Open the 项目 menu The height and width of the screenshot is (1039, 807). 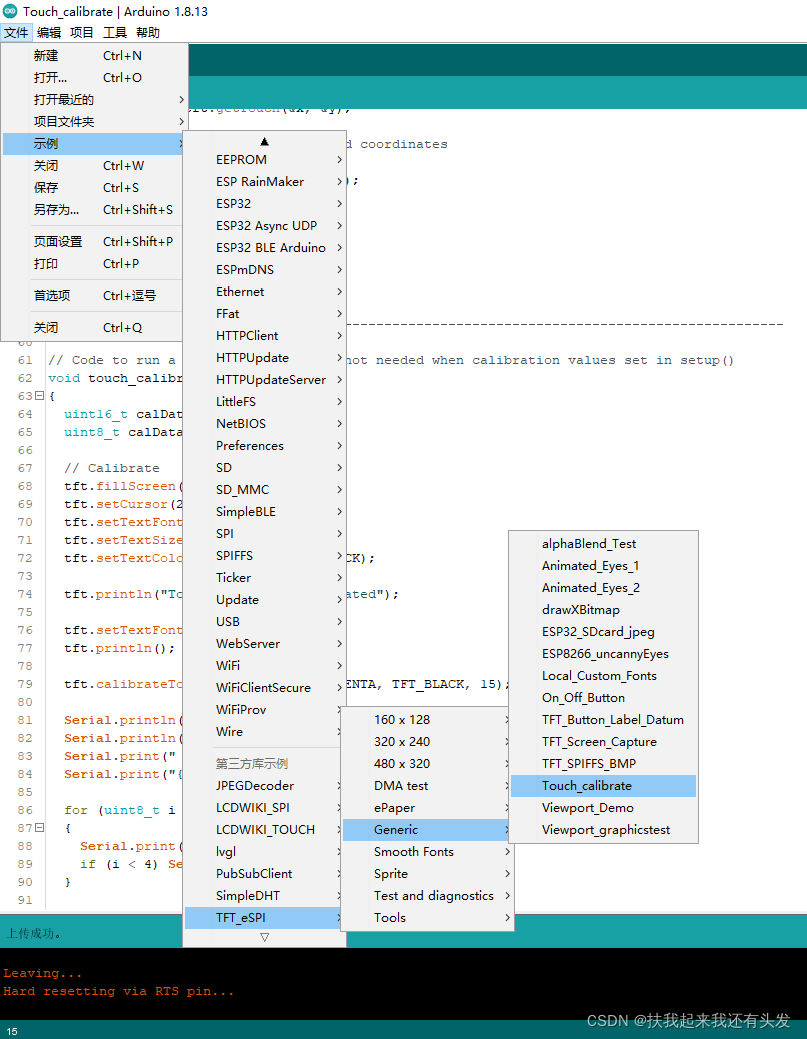81,32
